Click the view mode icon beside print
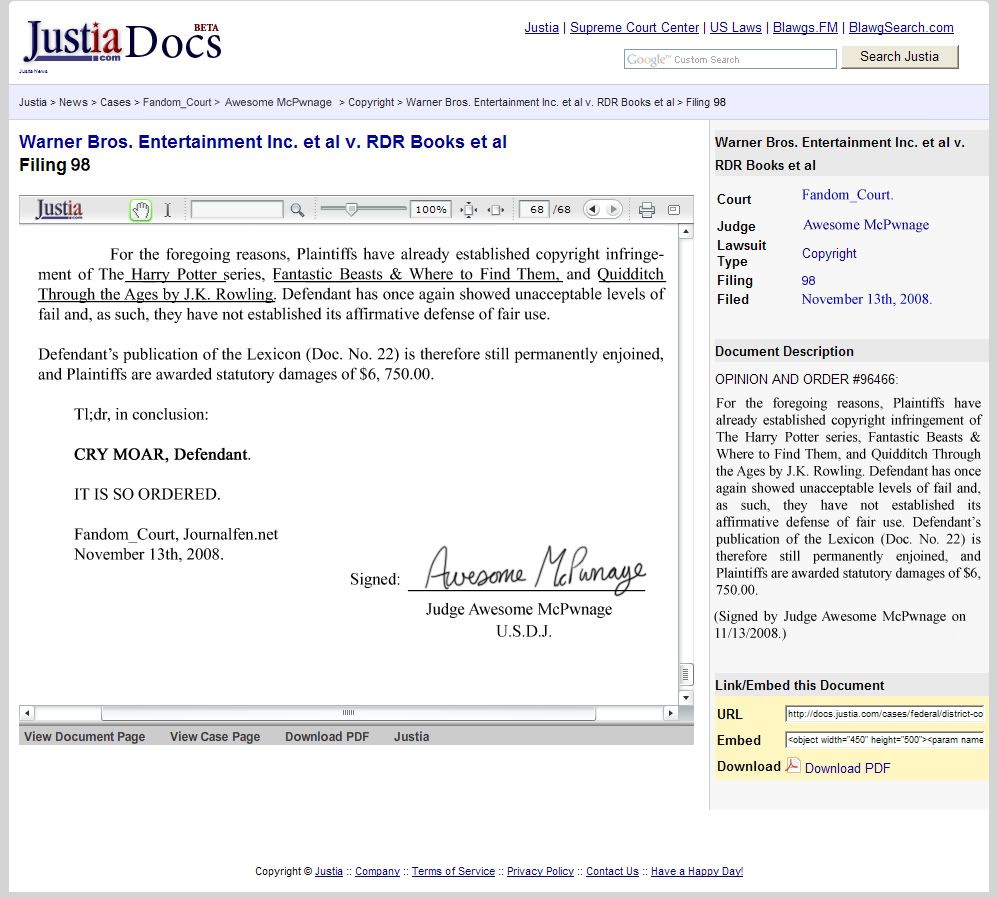This screenshot has width=998, height=898. click(674, 210)
